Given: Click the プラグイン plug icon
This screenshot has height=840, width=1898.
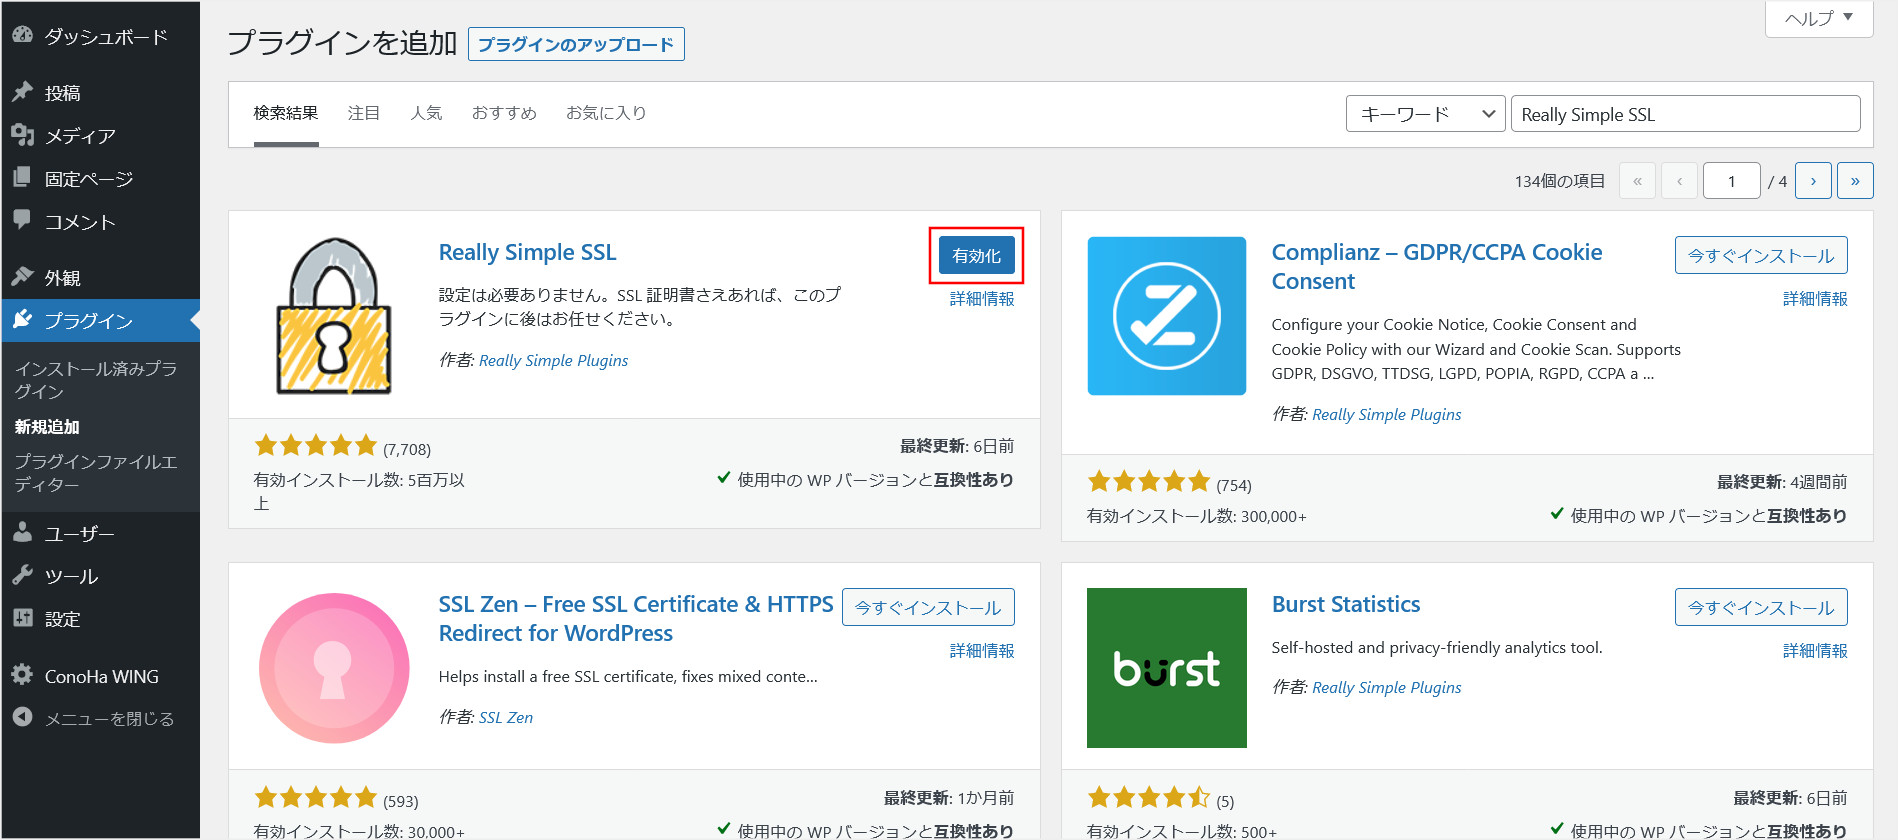Looking at the screenshot, I should pos(23,320).
